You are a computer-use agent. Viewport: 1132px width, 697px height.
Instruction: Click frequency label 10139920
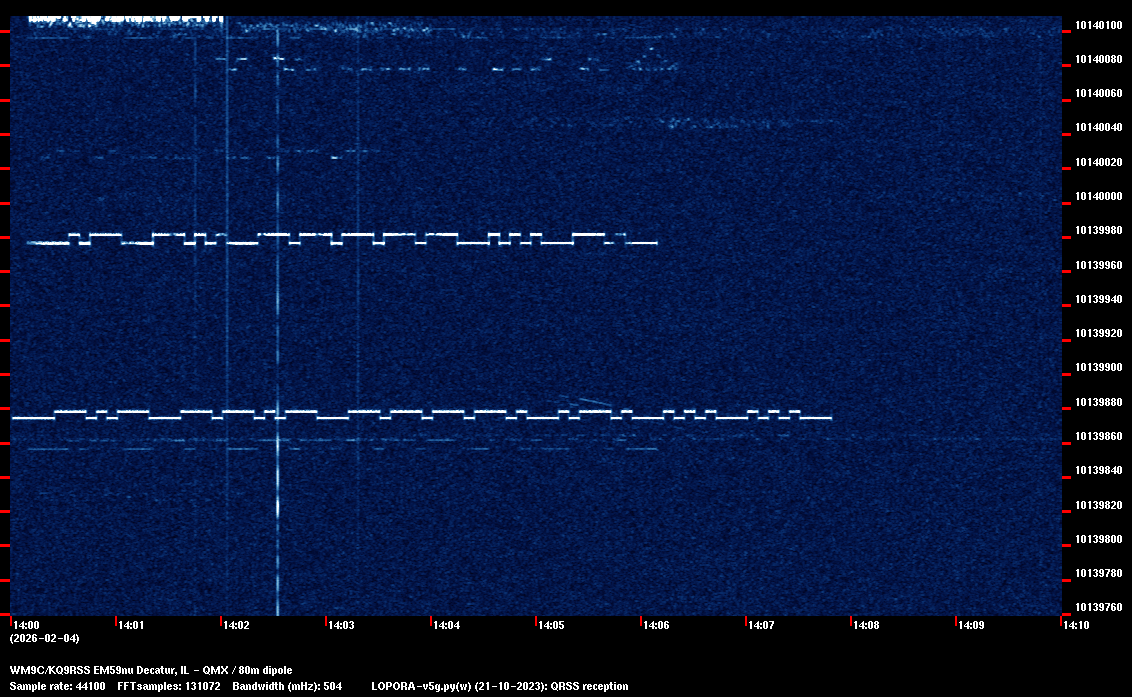(1099, 334)
